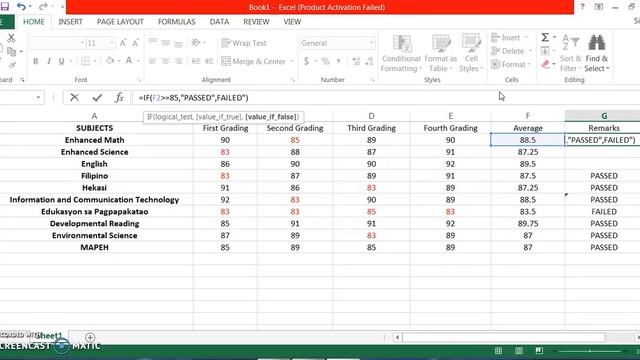The height and width of the screenshot is (360, 640).
Task: Select the Average cell showing 83.5
Action: click(528, 211)
